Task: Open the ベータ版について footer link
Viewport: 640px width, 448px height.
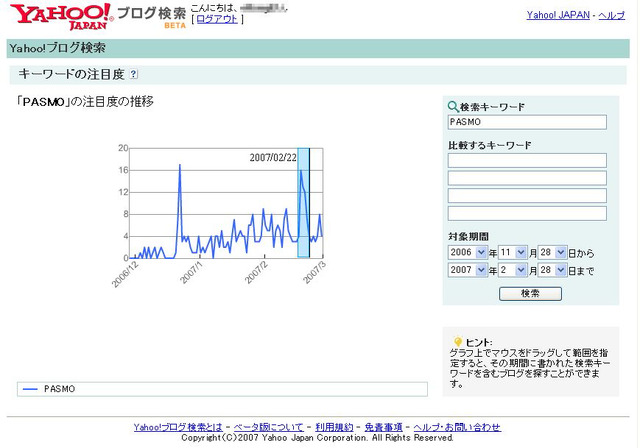Action: pos(269,427)
